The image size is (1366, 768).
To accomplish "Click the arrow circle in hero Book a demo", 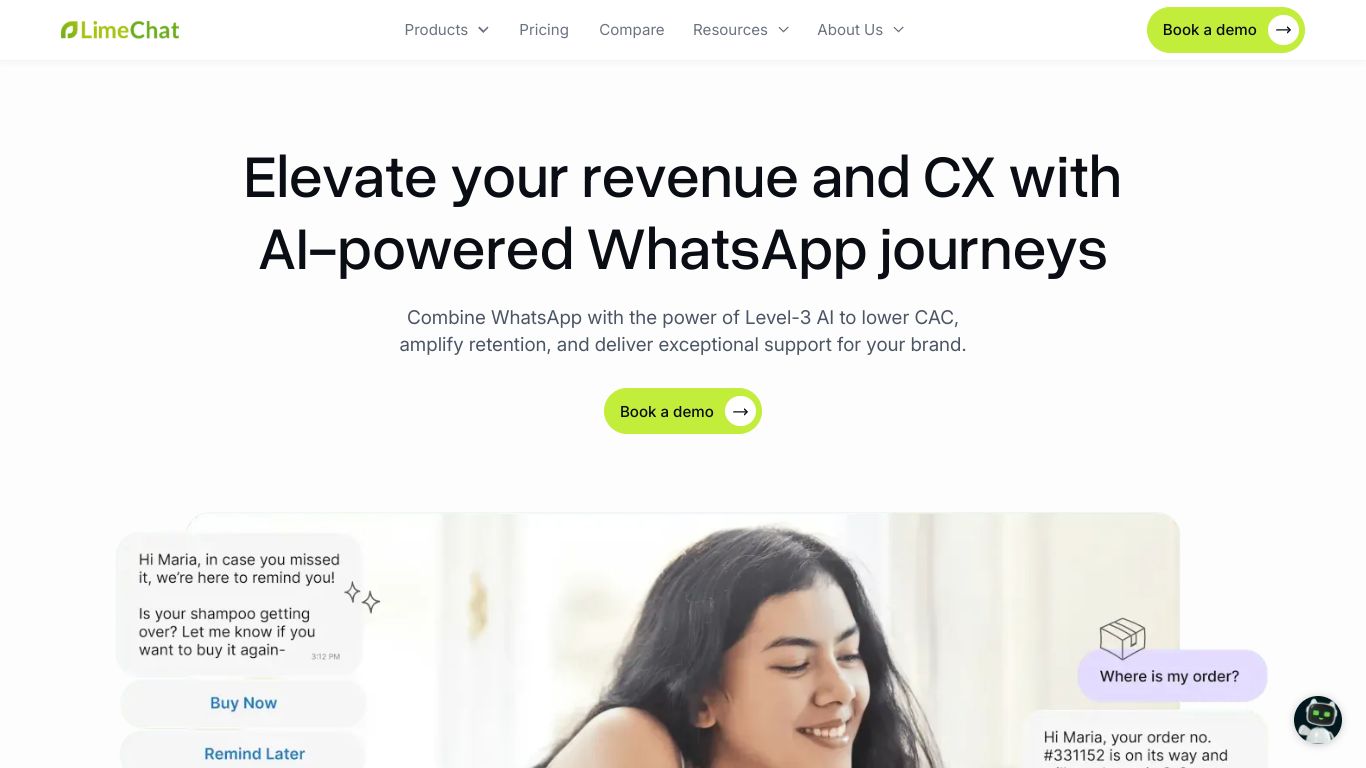I will coord(740,411).
